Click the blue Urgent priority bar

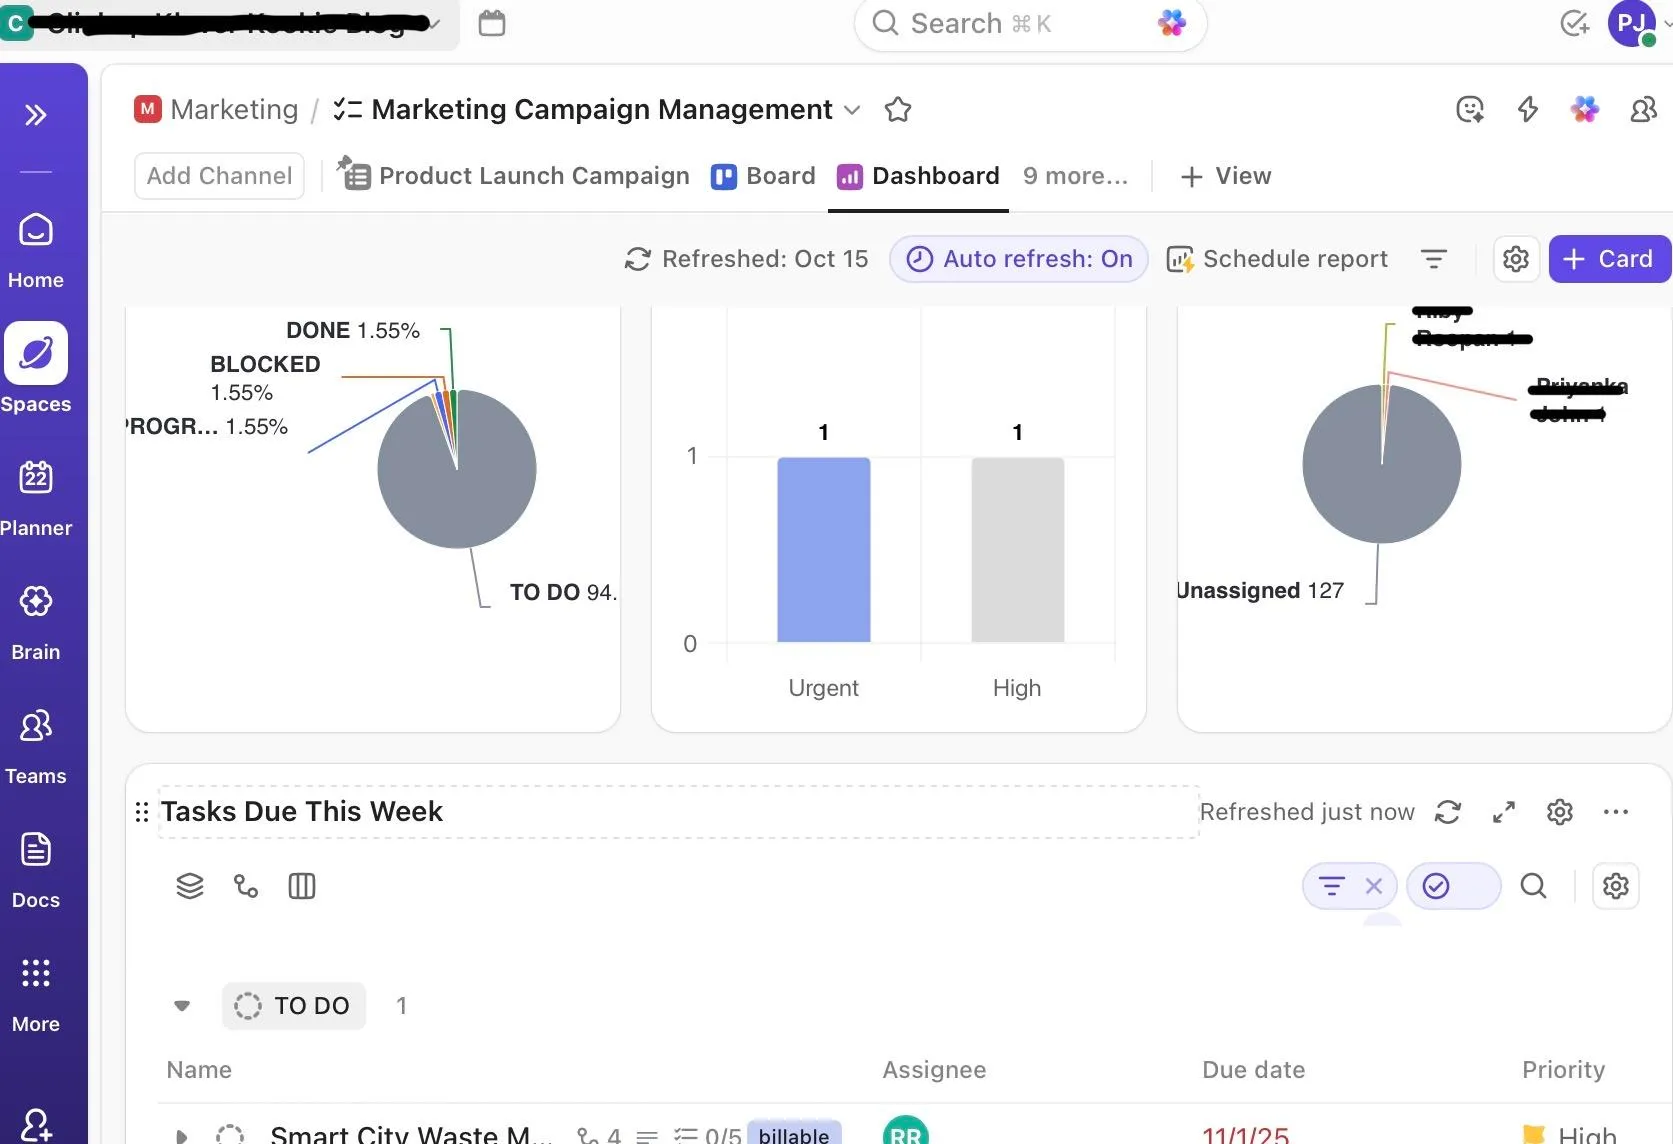(x=824, y=550)
